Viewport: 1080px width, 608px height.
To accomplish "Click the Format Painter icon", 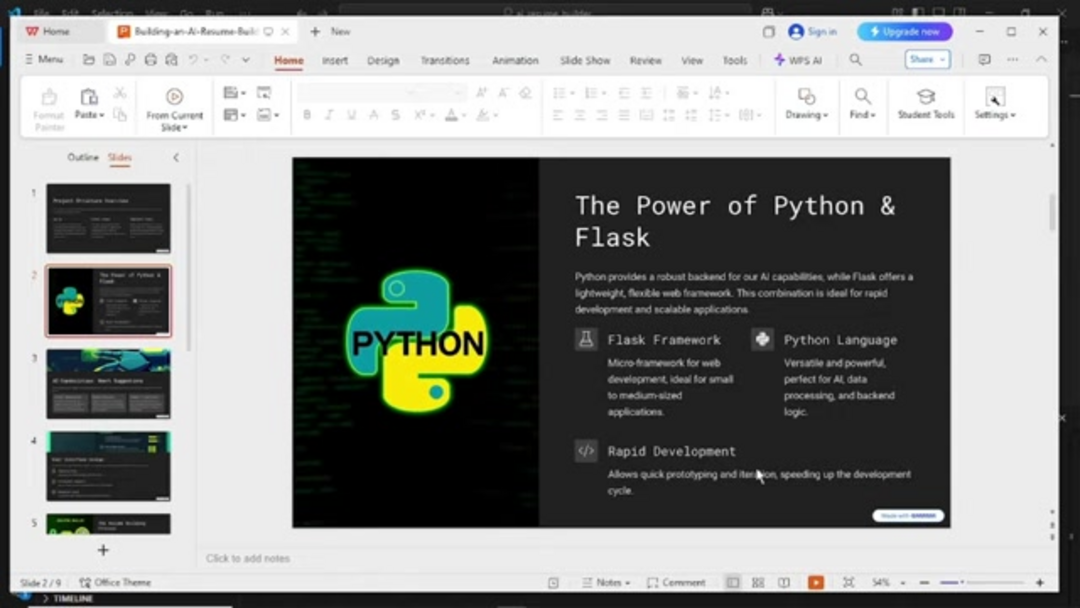I will pyautogui.click(x=49, y=98).
